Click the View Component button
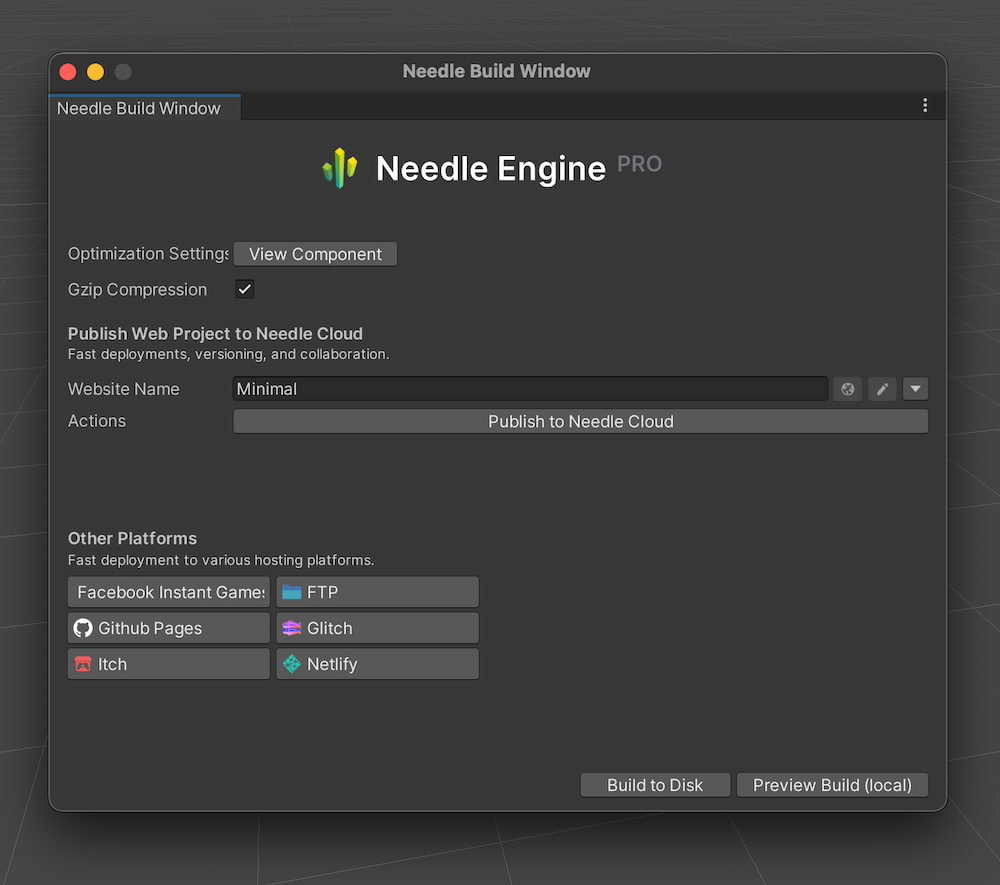The image size is (1000, 885). coord(315,254)
